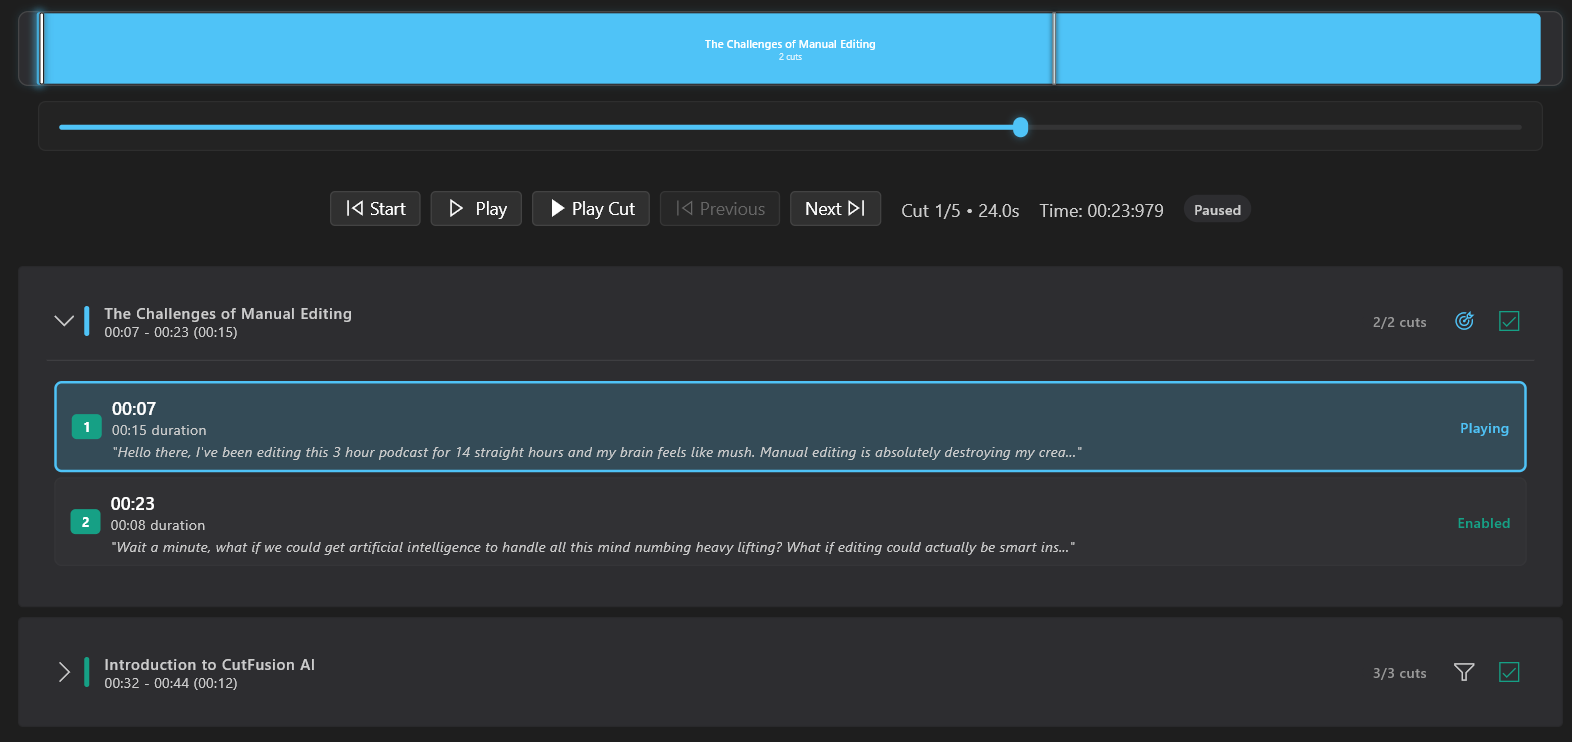Collapse The Challenges of Manual Editing section
1572x742 pixels.
(64, 321)
